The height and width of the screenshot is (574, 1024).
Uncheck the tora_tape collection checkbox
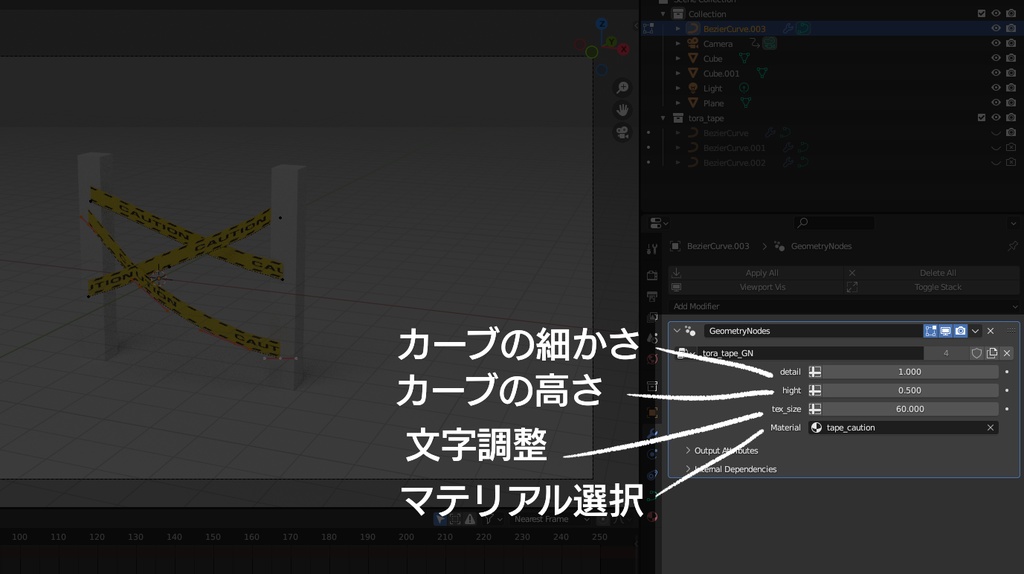point(982,118)
